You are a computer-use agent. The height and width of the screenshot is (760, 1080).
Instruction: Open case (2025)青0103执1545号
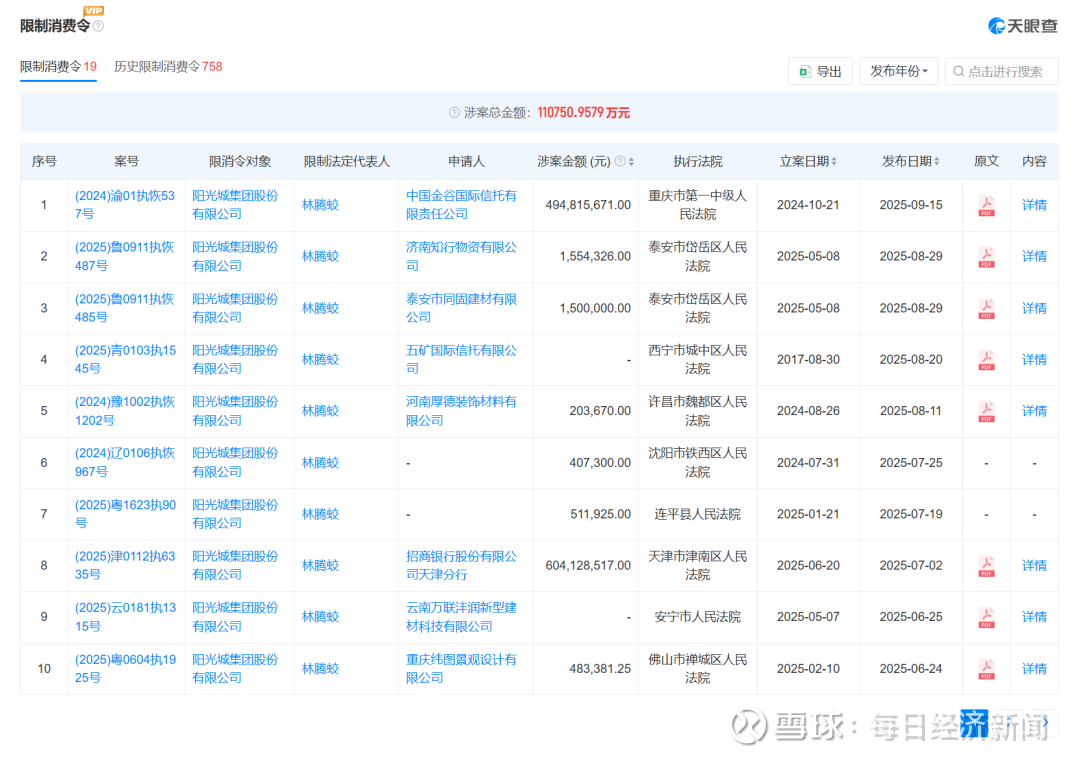(125, 360)
